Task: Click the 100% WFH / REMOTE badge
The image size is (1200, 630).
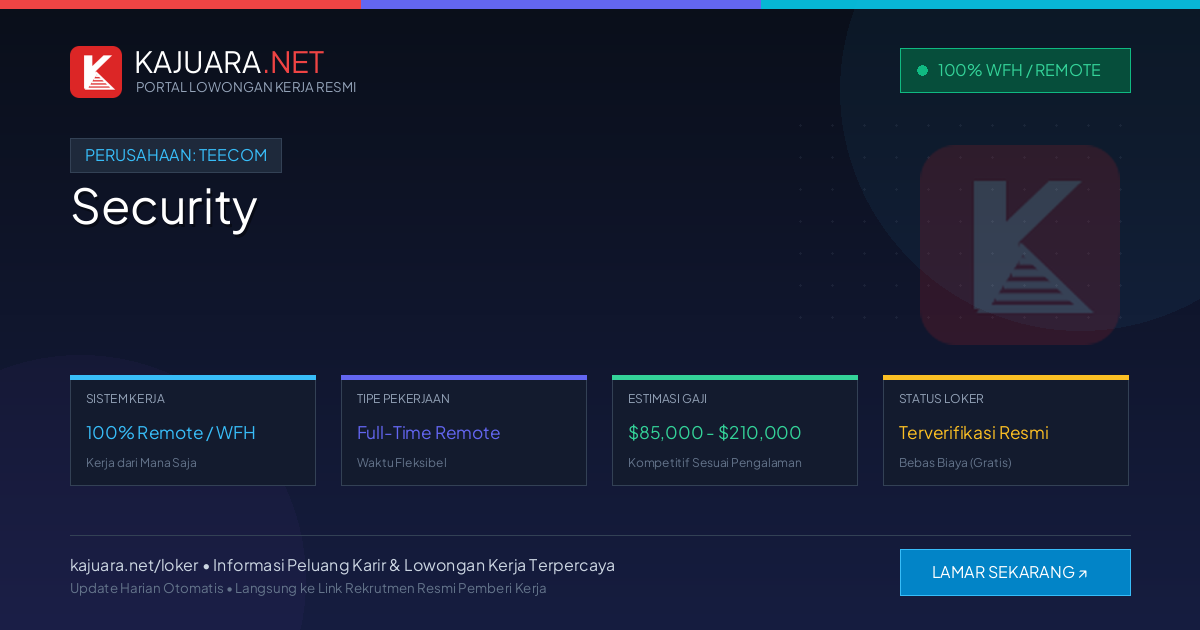Action: tap(1015, 71)
